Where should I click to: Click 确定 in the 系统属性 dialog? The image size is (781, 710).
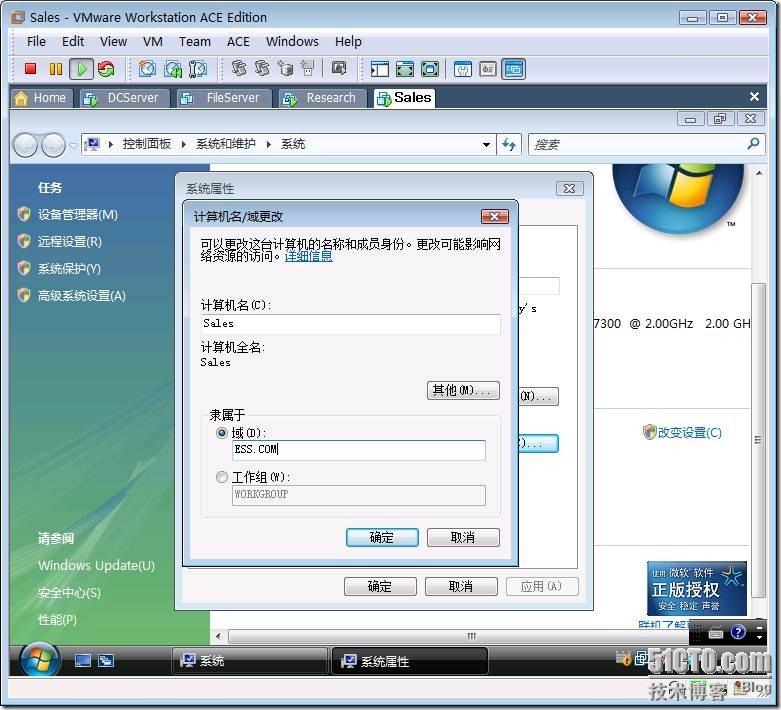[380, 586]
